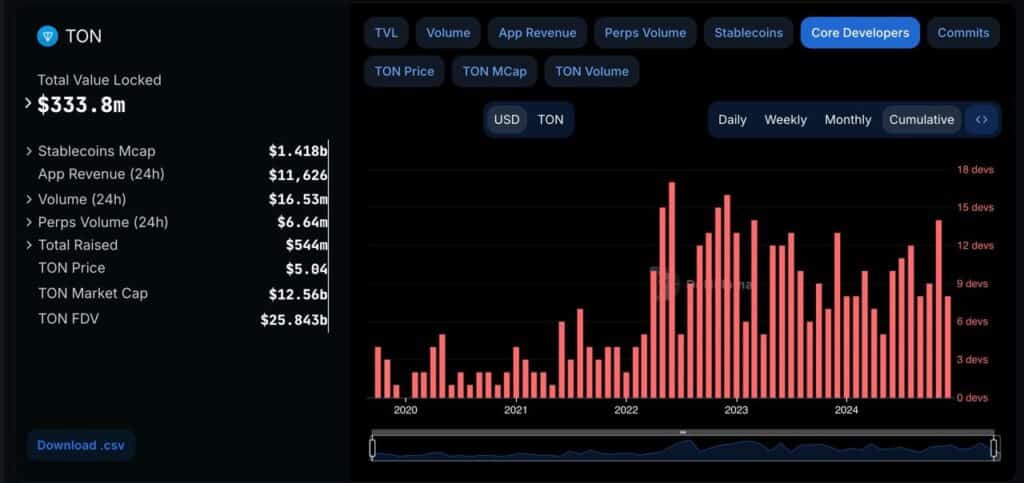Image resolution: width=1024 pixels, height=483 pixels.
Task: Click the top grip of the range selector
Action: [x=683, y=432]
